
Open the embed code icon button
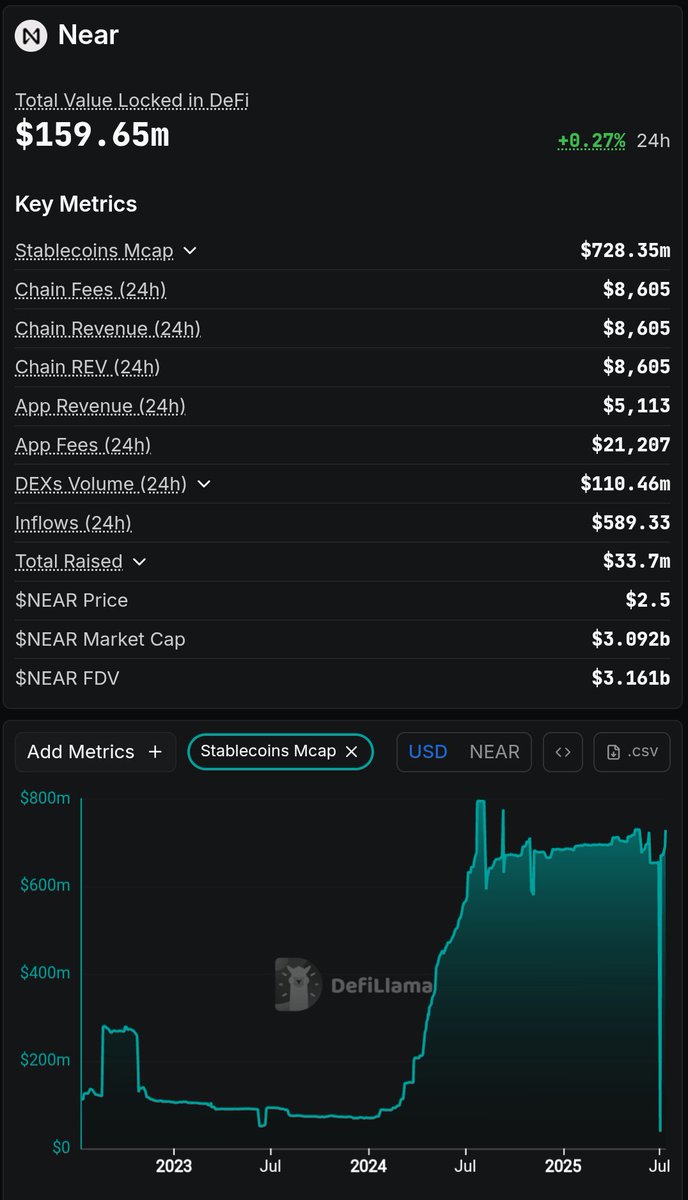pos(563,752)
